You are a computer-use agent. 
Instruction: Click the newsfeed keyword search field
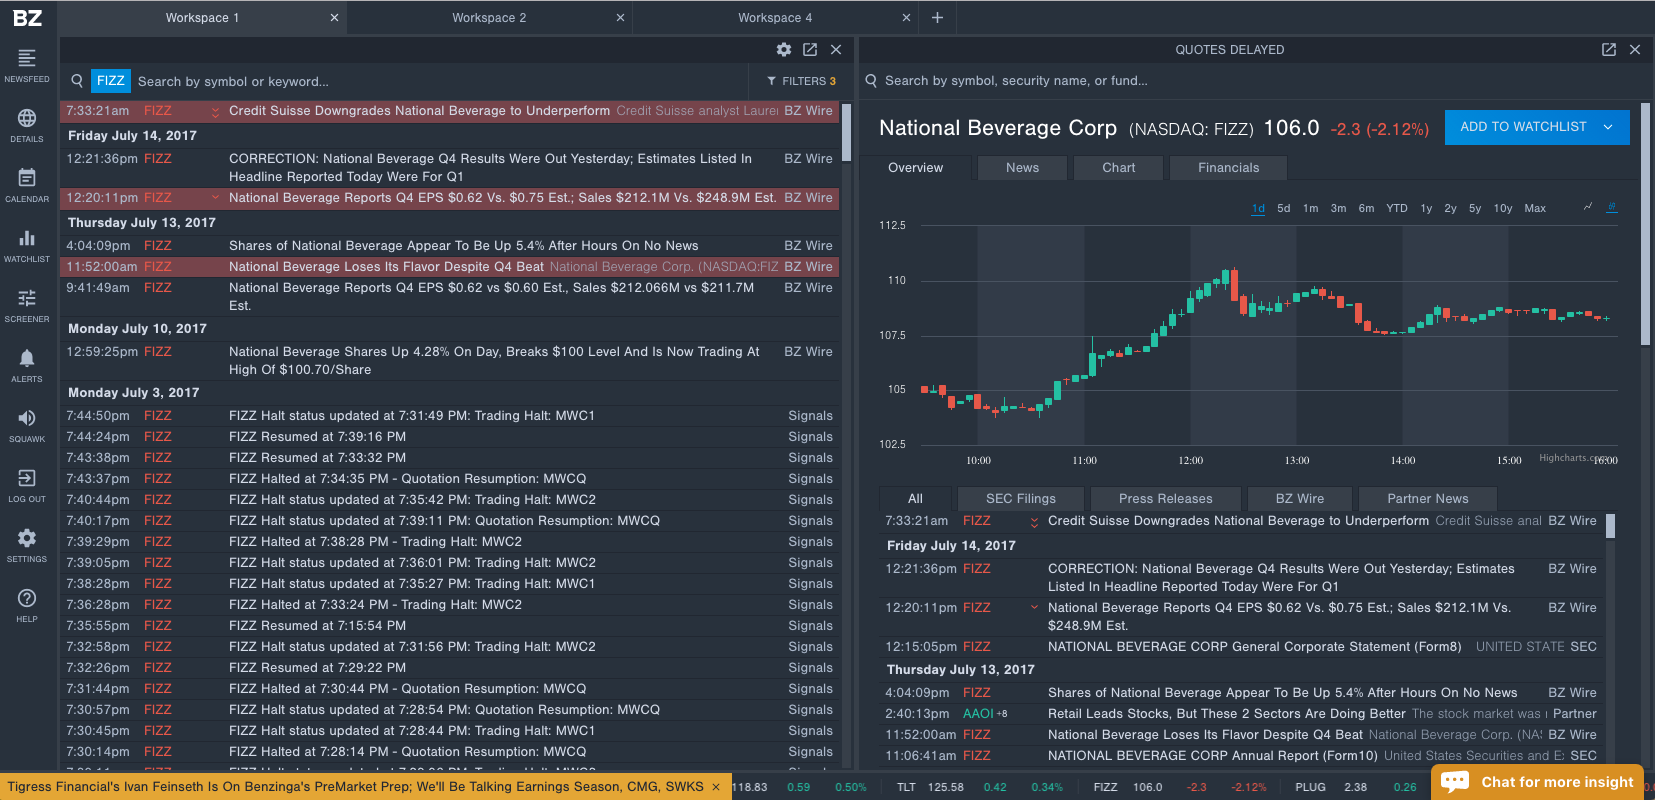440,81
